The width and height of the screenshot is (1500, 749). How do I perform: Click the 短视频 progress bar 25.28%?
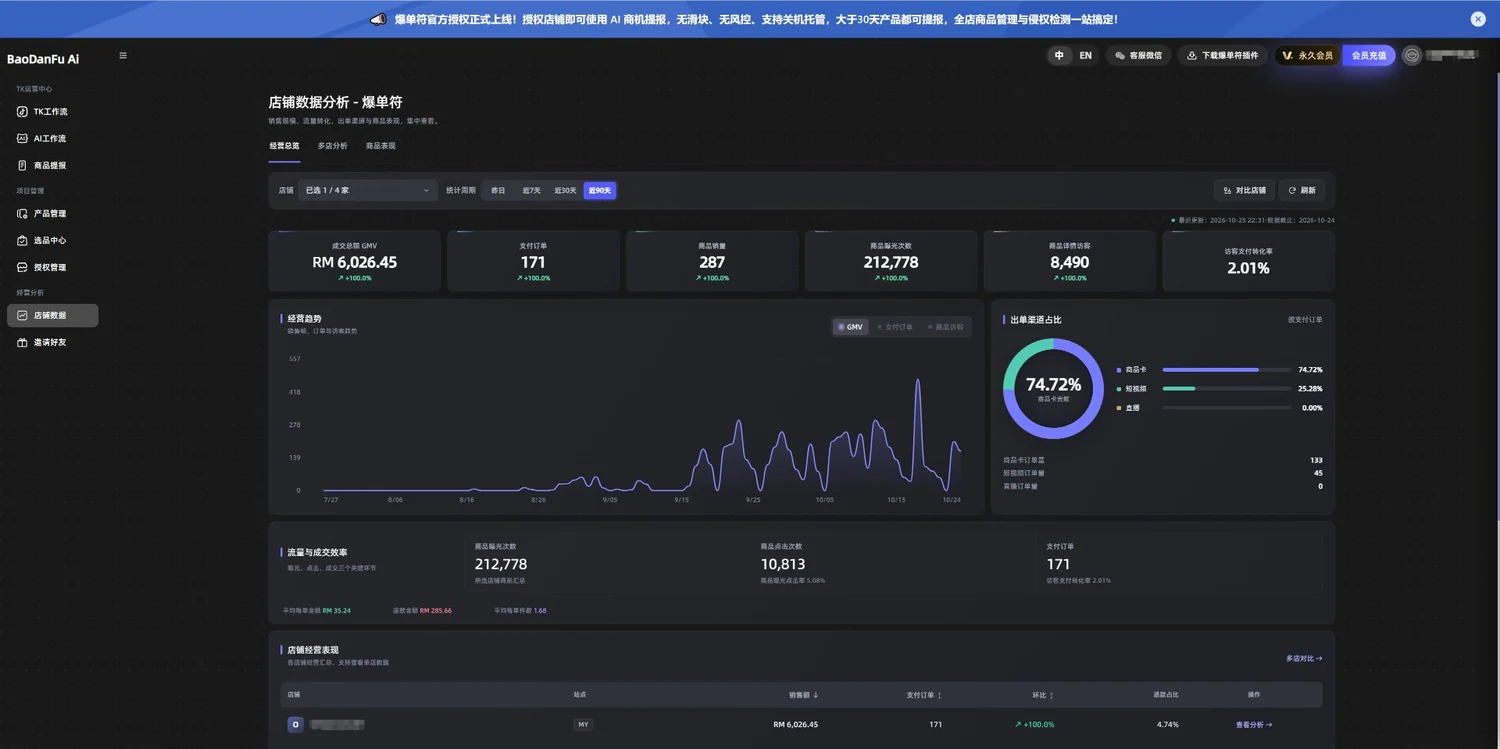[1227, 389]
